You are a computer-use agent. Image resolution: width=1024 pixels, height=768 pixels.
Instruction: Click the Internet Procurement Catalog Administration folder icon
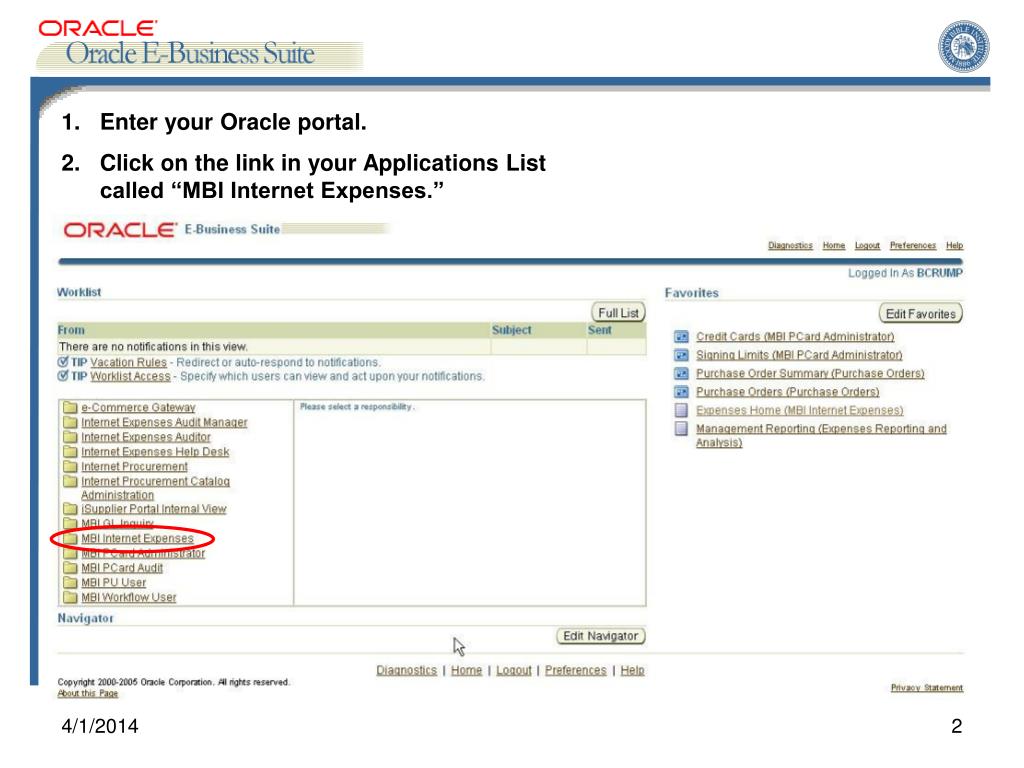click(70, 481)
